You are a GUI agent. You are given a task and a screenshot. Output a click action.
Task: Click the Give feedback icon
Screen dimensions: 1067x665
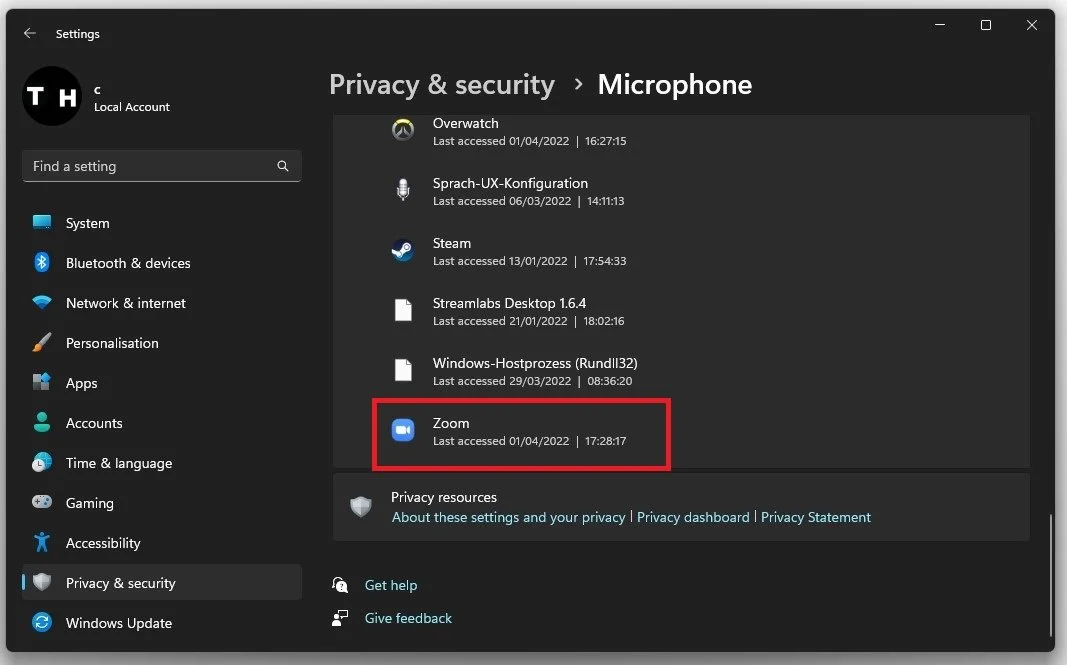[340, 618]
